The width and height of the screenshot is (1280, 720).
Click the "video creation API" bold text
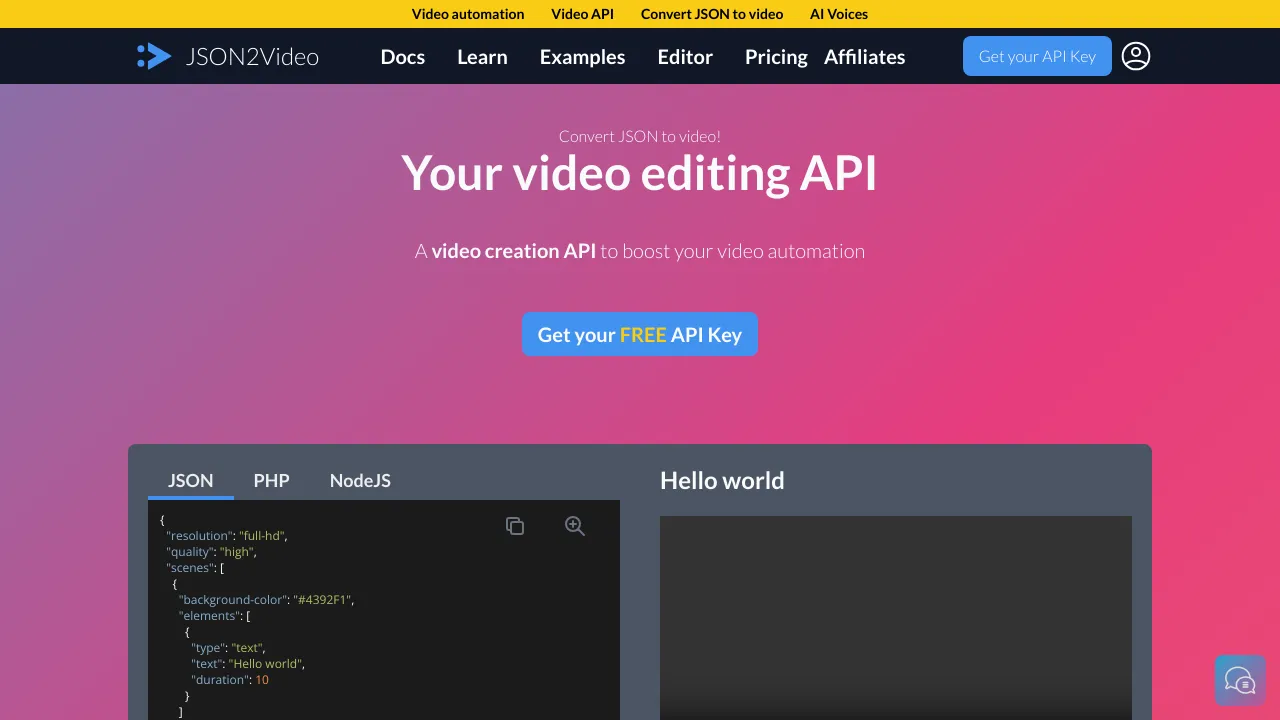[x=514, y=251]
